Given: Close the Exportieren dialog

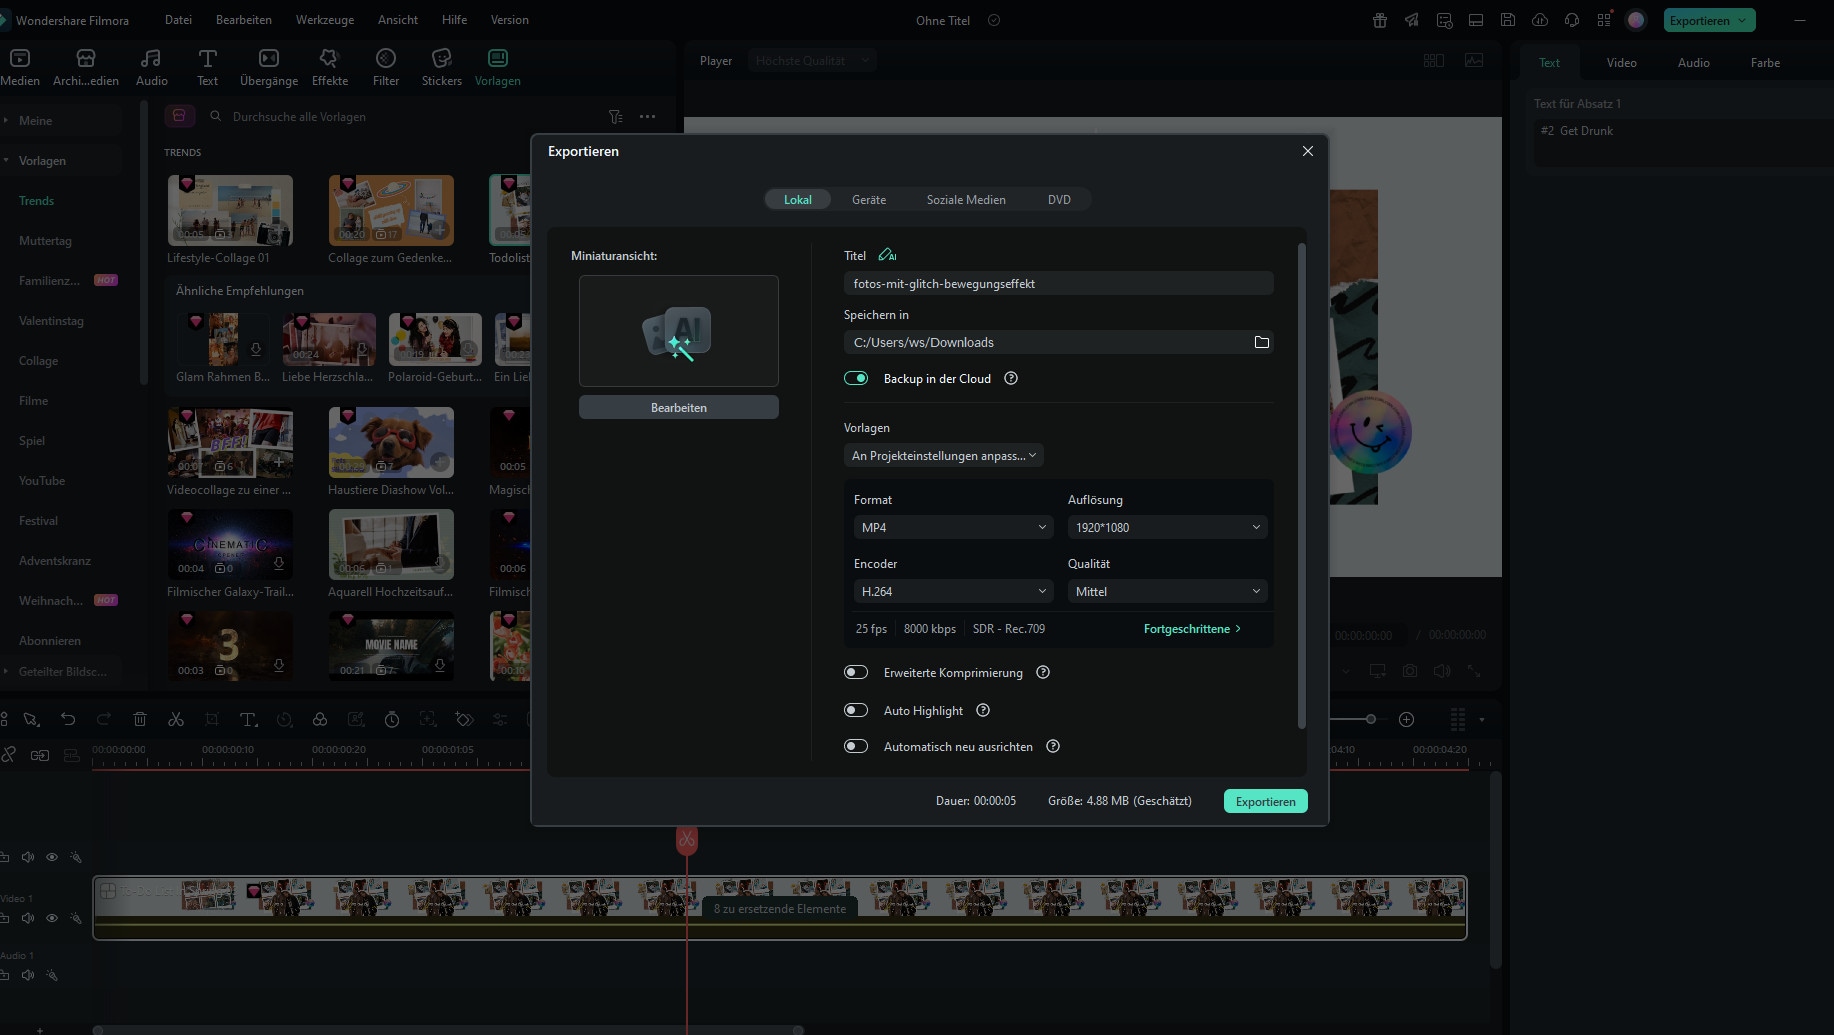Looking at the screenshot, I should coord(1307,151).
